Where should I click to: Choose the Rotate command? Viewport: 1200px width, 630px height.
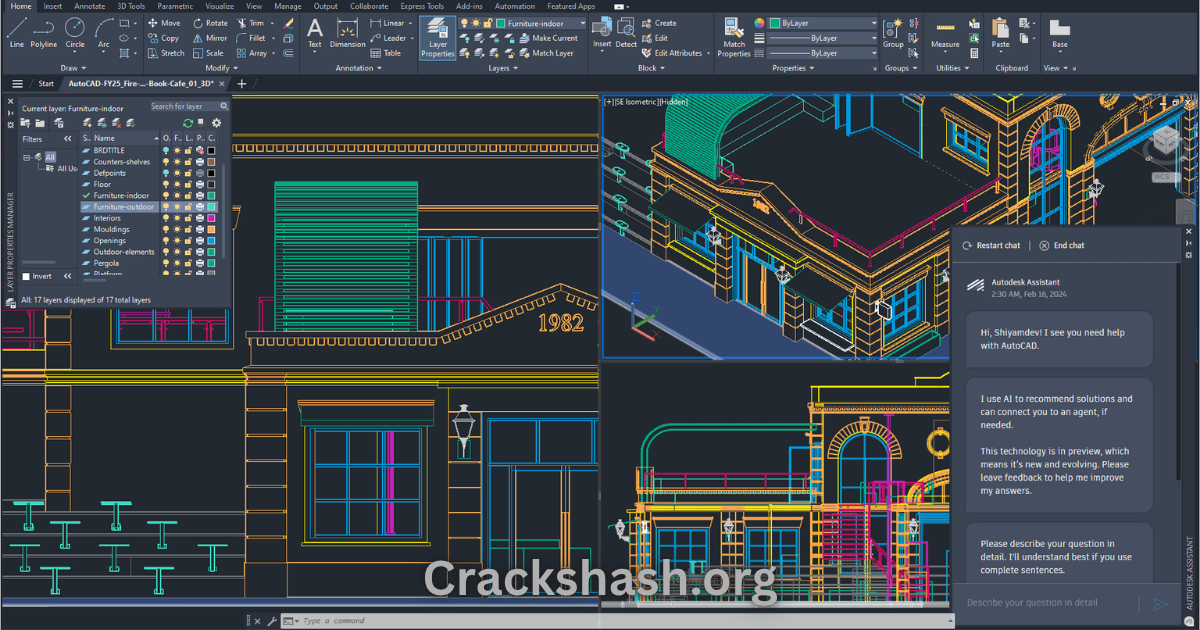pos(210,23)
